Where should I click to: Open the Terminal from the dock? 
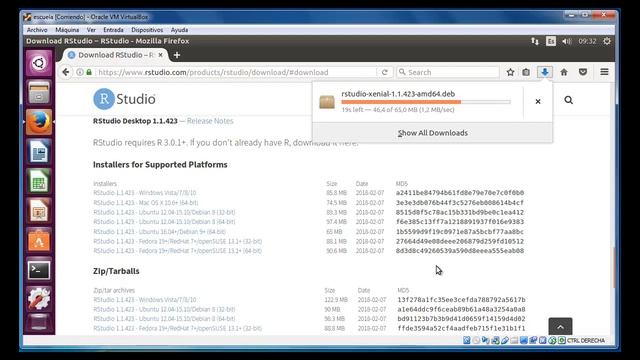pyautogui.click(x=39, y=270)
